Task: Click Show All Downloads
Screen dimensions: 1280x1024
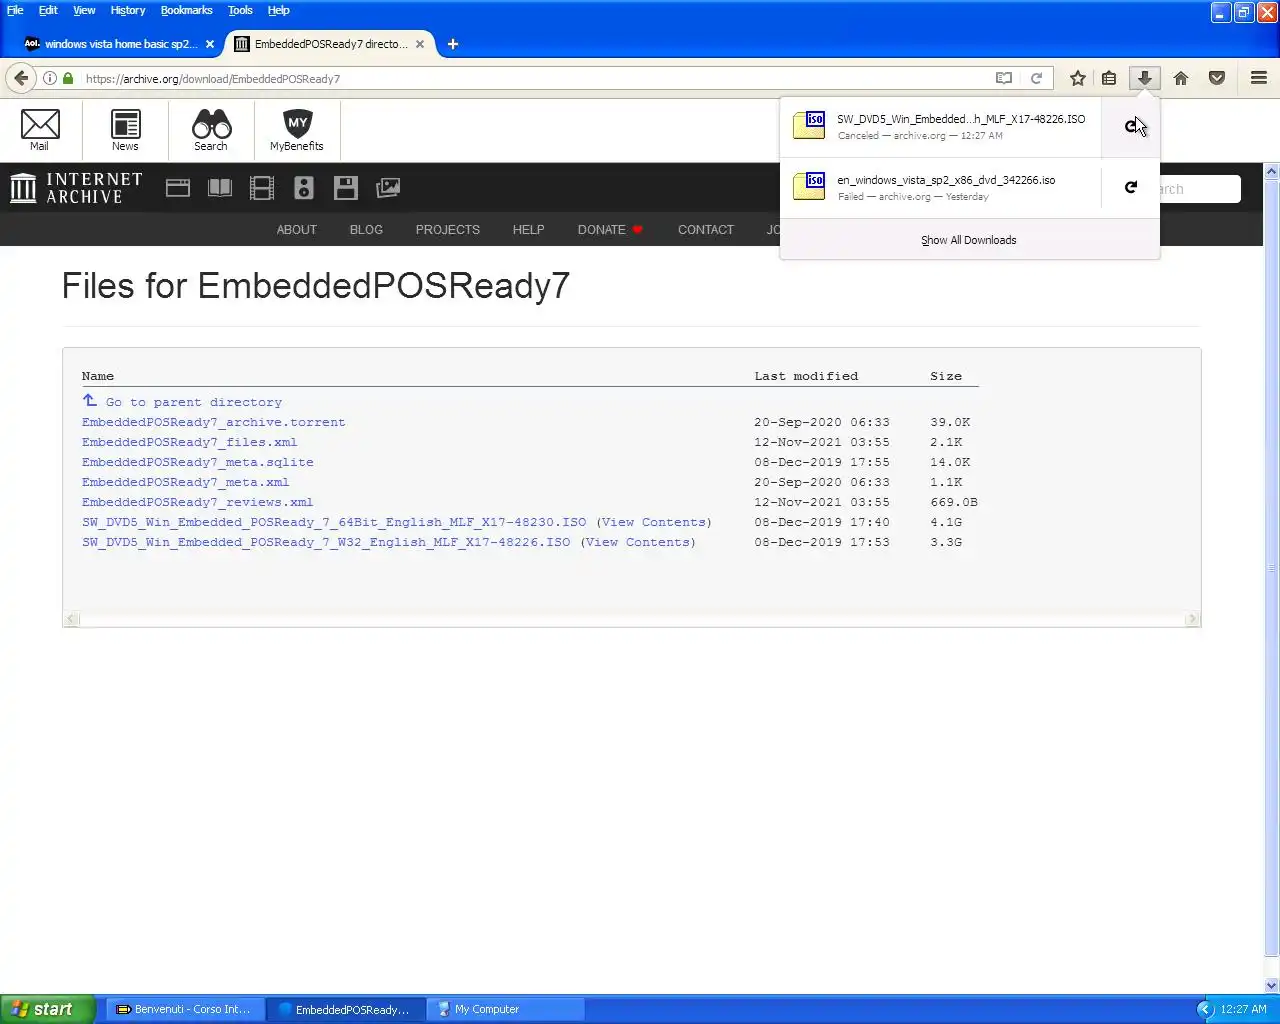Action: point(969,240)
